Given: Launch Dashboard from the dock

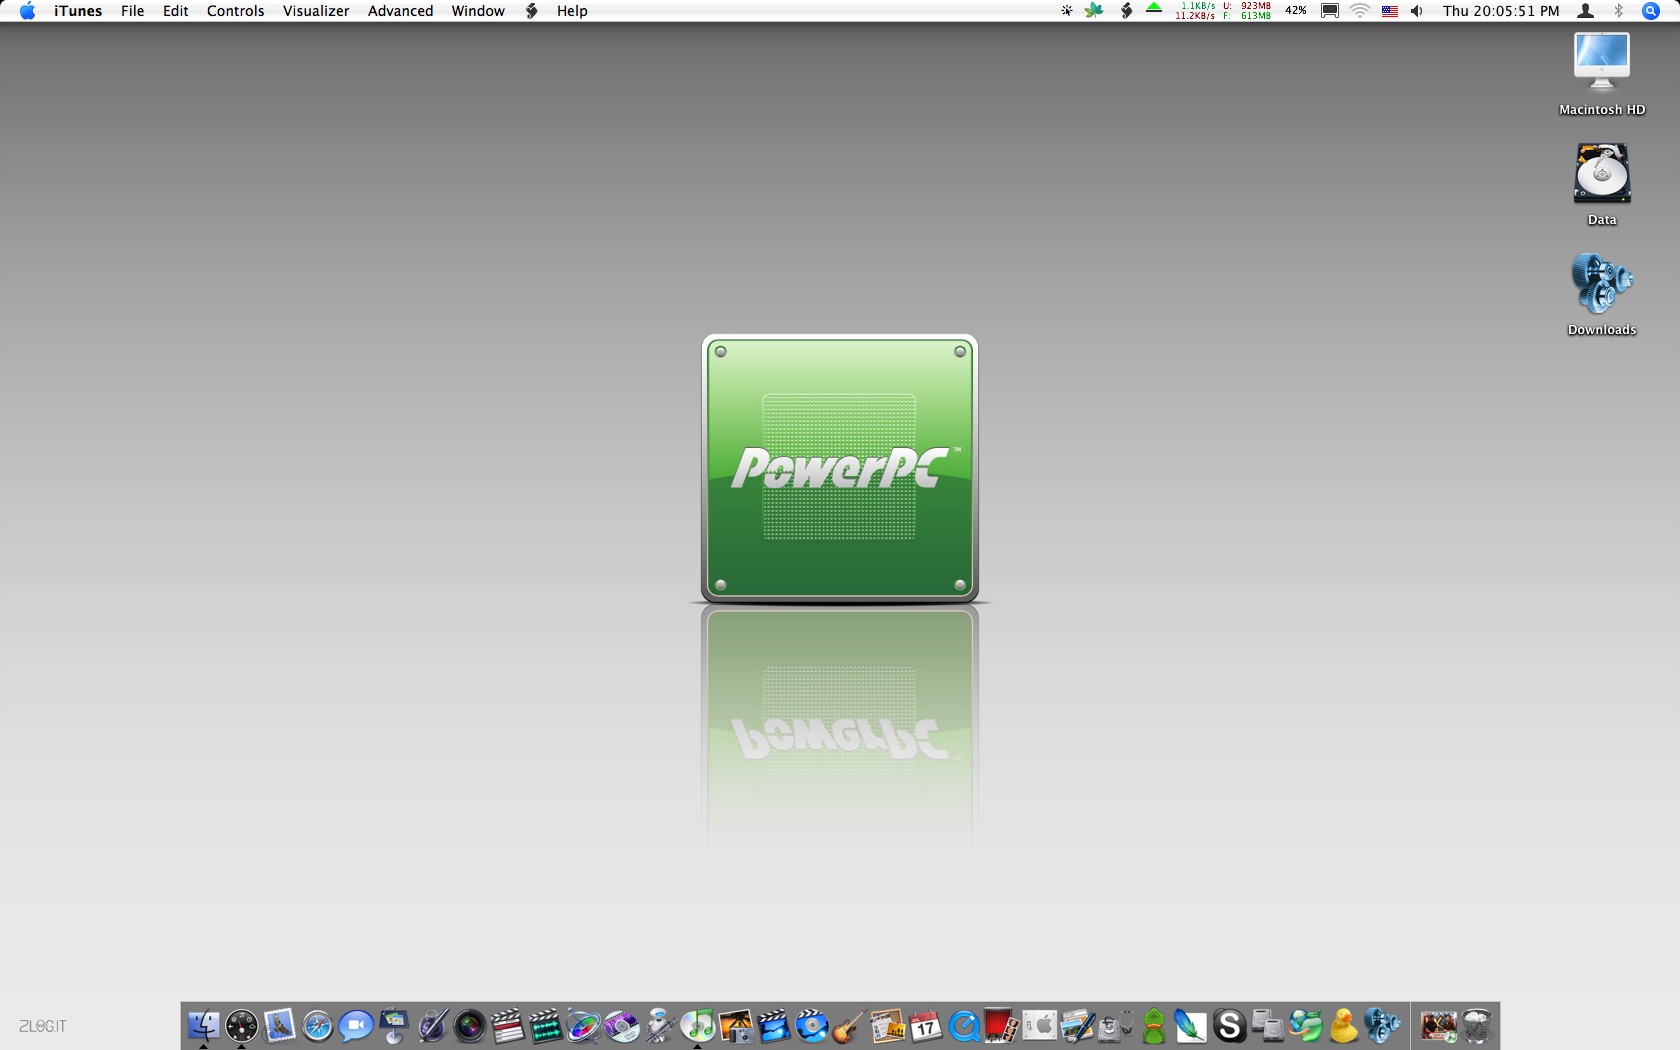Looking at the screenshot, I should (241, 1026).
